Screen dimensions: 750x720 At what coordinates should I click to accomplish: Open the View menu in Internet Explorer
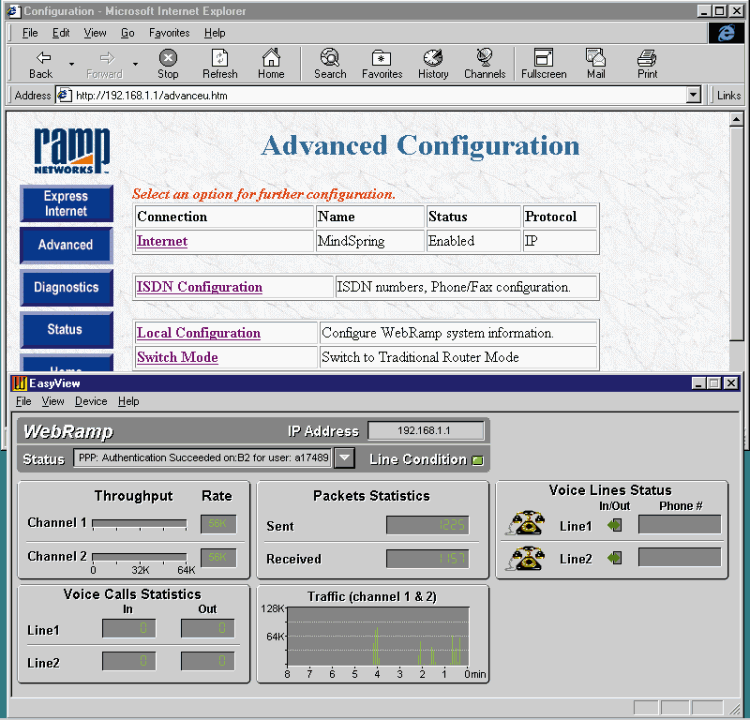[x=95, y=33]
